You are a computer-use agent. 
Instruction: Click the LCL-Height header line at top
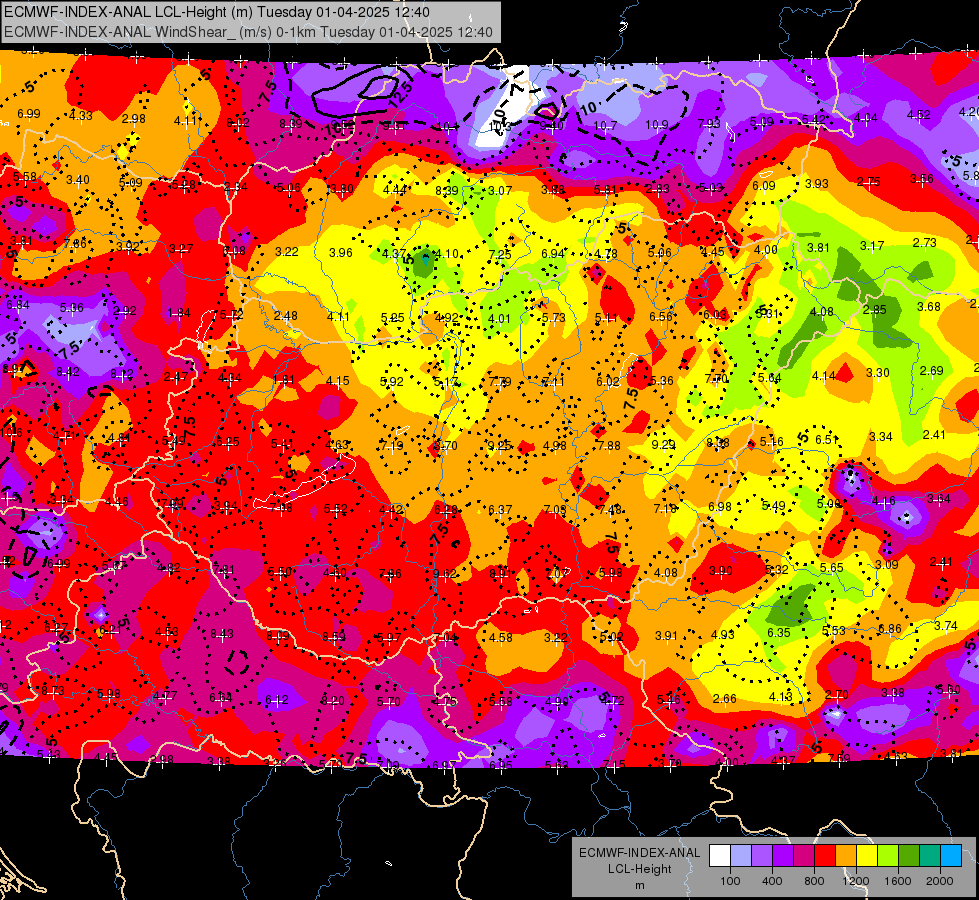217,11
